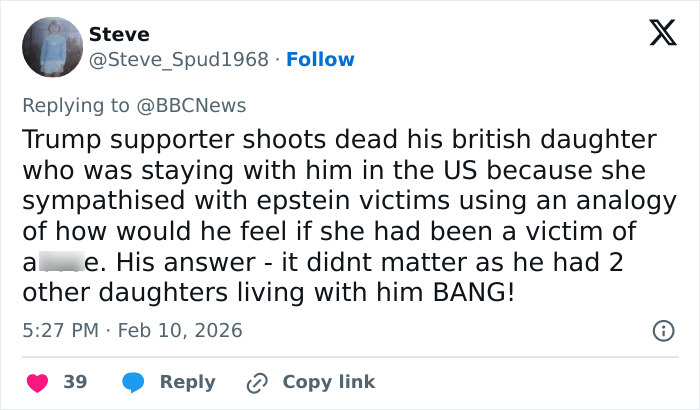Click the blurred censored word in tweet
The height and width of the screenshot is (410, 700).
(59, 263)
